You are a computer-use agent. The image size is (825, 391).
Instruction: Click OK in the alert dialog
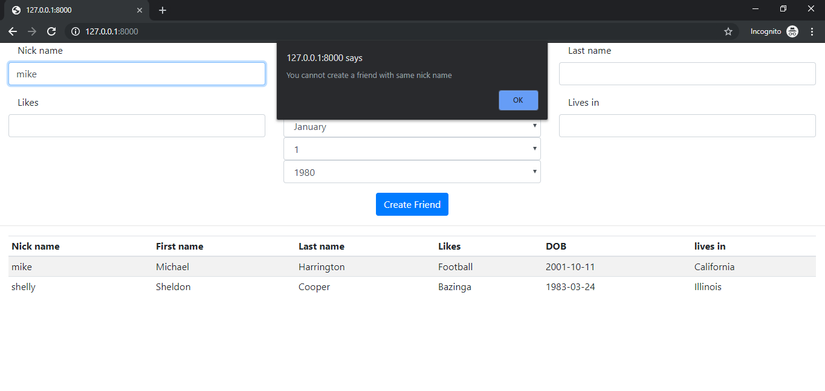(518, 100)
